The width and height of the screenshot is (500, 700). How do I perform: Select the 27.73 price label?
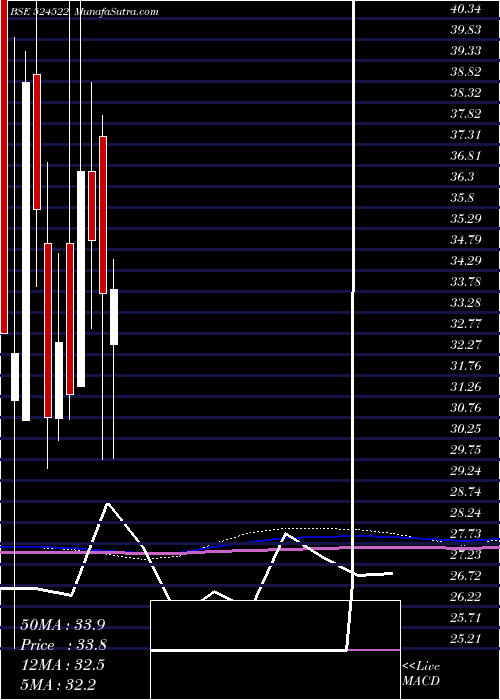coord(466,533)
